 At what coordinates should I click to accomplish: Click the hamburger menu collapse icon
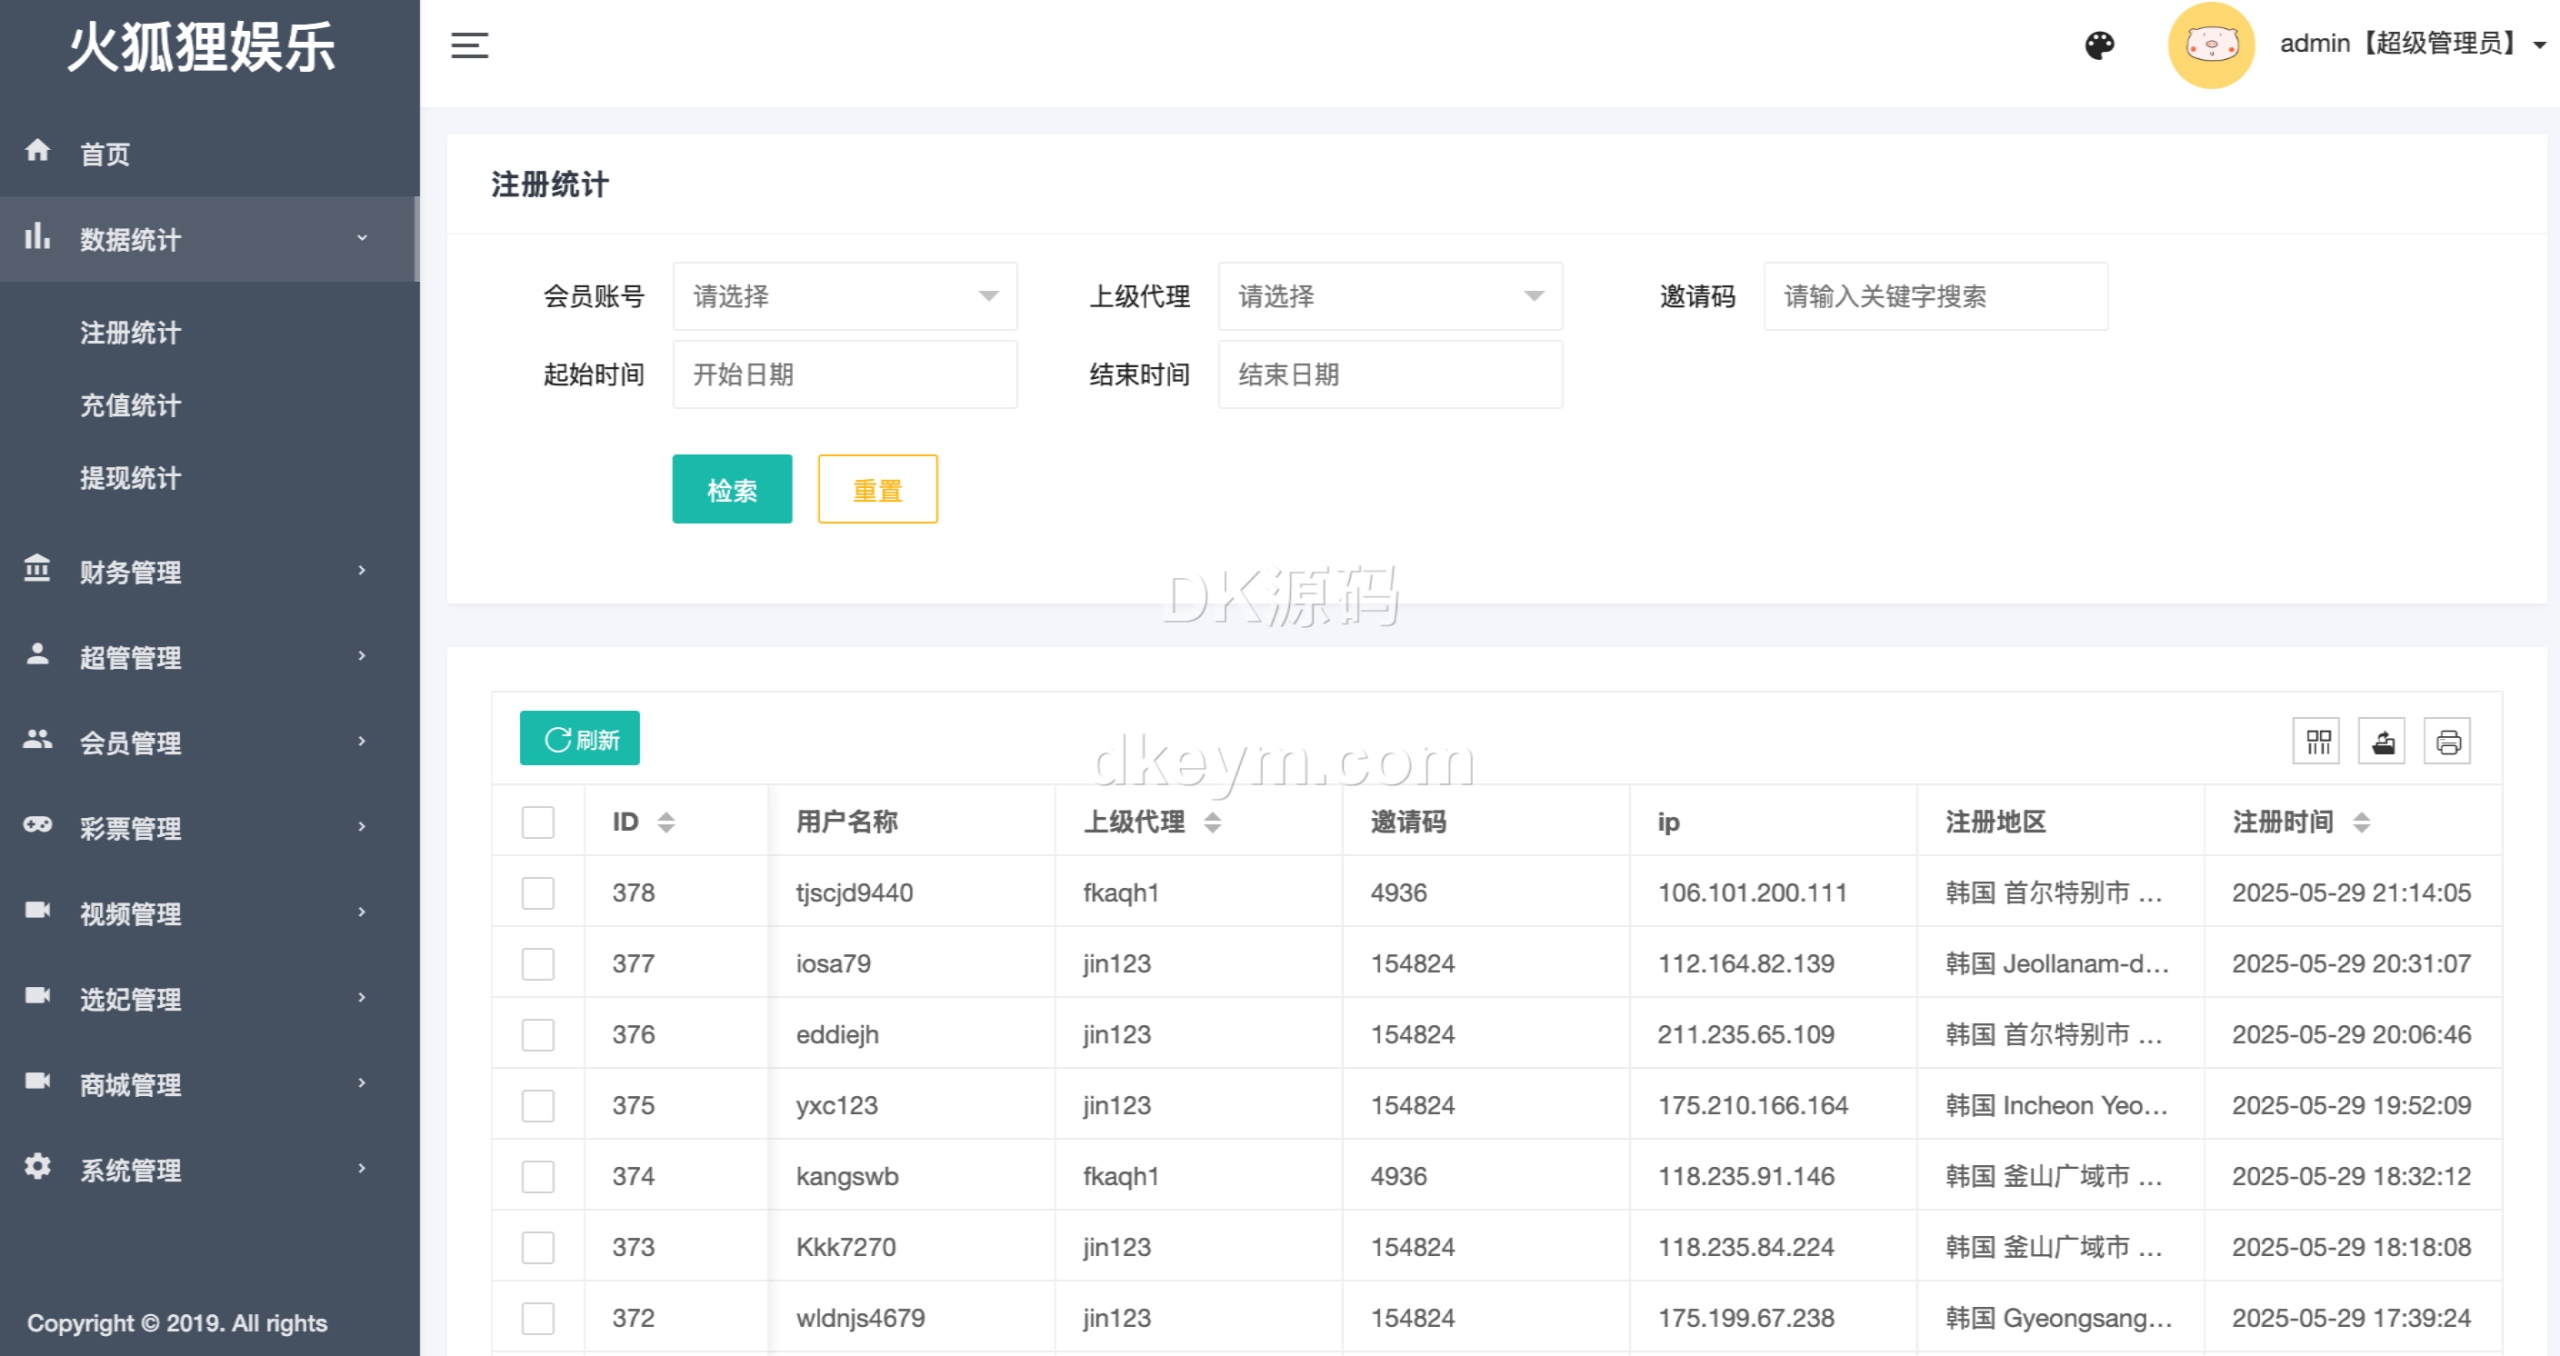(x=469, y=45)
